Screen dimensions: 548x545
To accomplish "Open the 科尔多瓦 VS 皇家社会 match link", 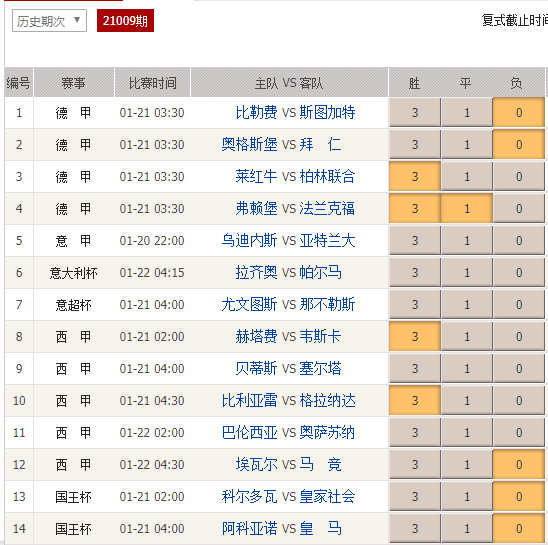I will pyautogui.click(x=288, y=496).
